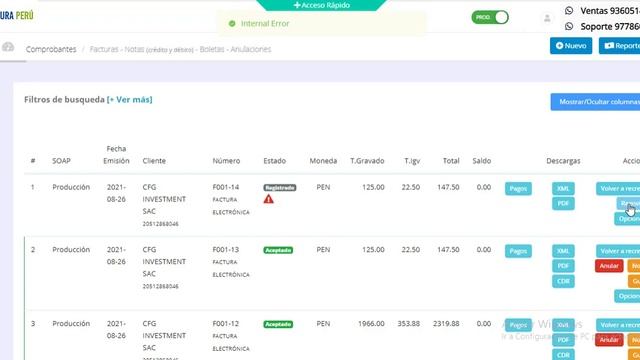Open the user profile icon
Image resolution: width=640 pixels, height=360 pixels.
pos(547,18)
